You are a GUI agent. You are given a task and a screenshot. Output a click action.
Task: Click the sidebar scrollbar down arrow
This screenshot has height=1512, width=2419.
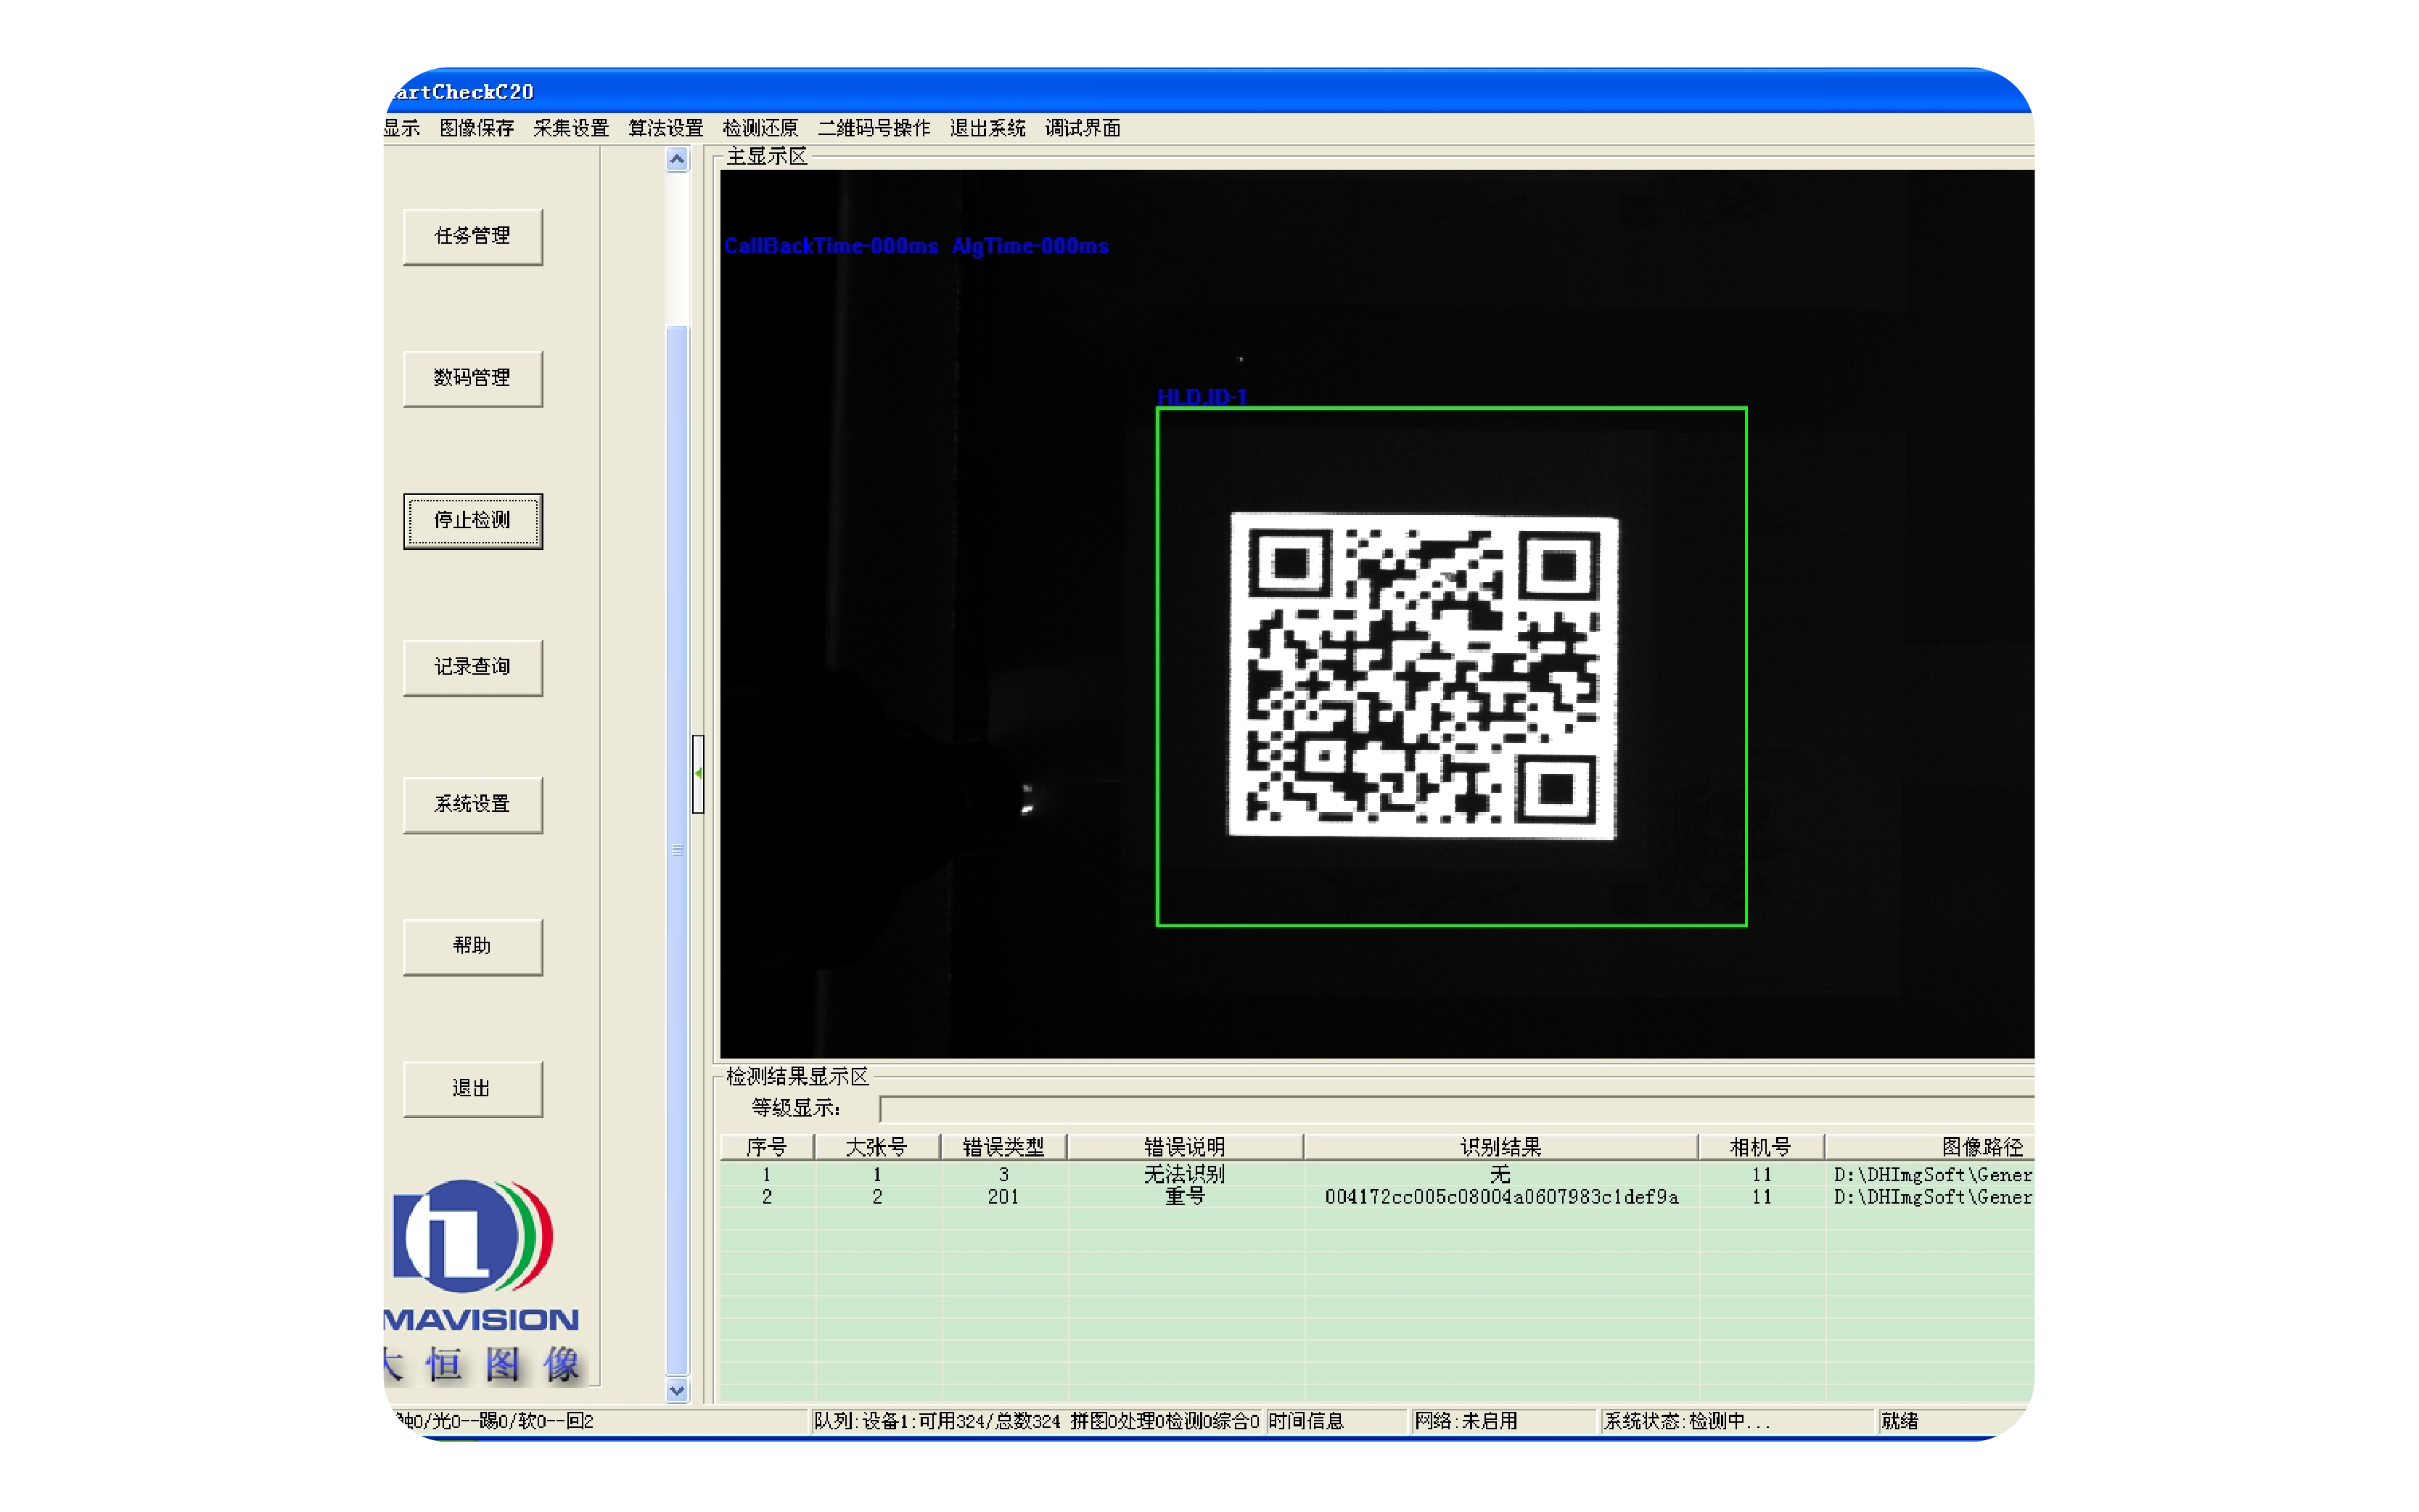tap(677, 1389)
